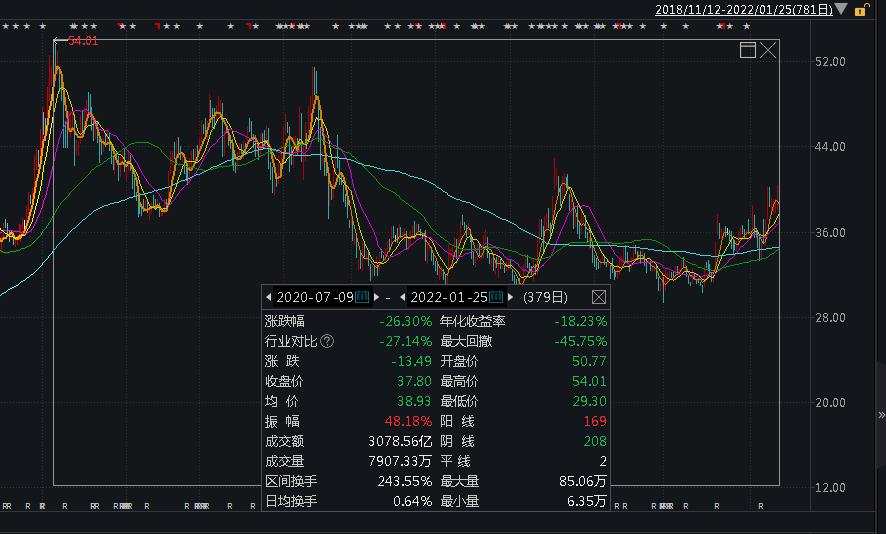Click the 区间换手 value 243.55%
Screen dimensions: 886x534
point(405,481)
